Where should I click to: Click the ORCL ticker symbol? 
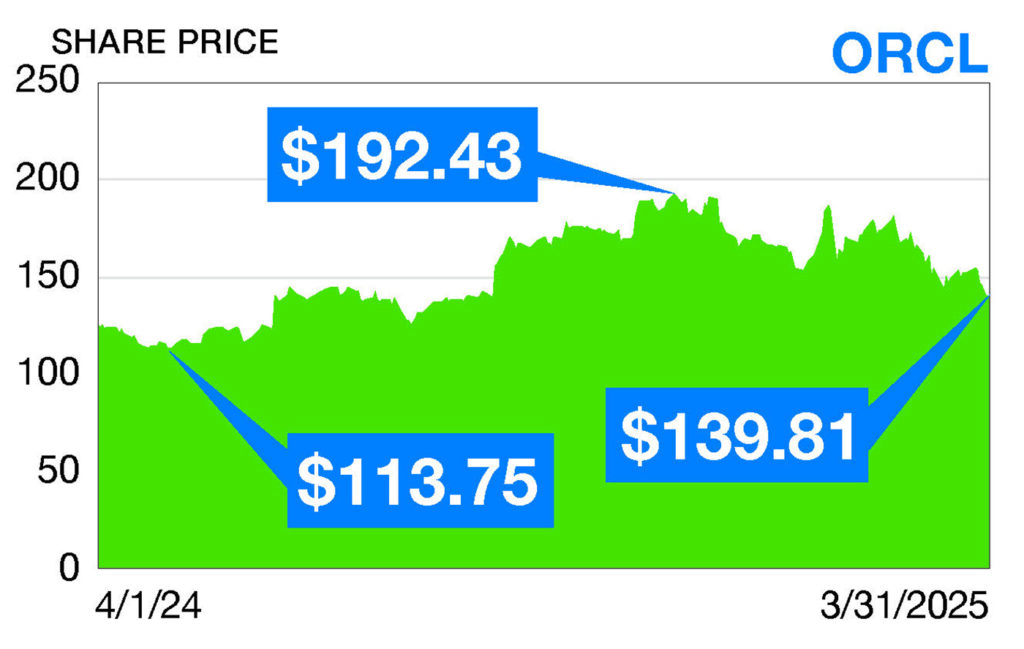pos(908,52)
